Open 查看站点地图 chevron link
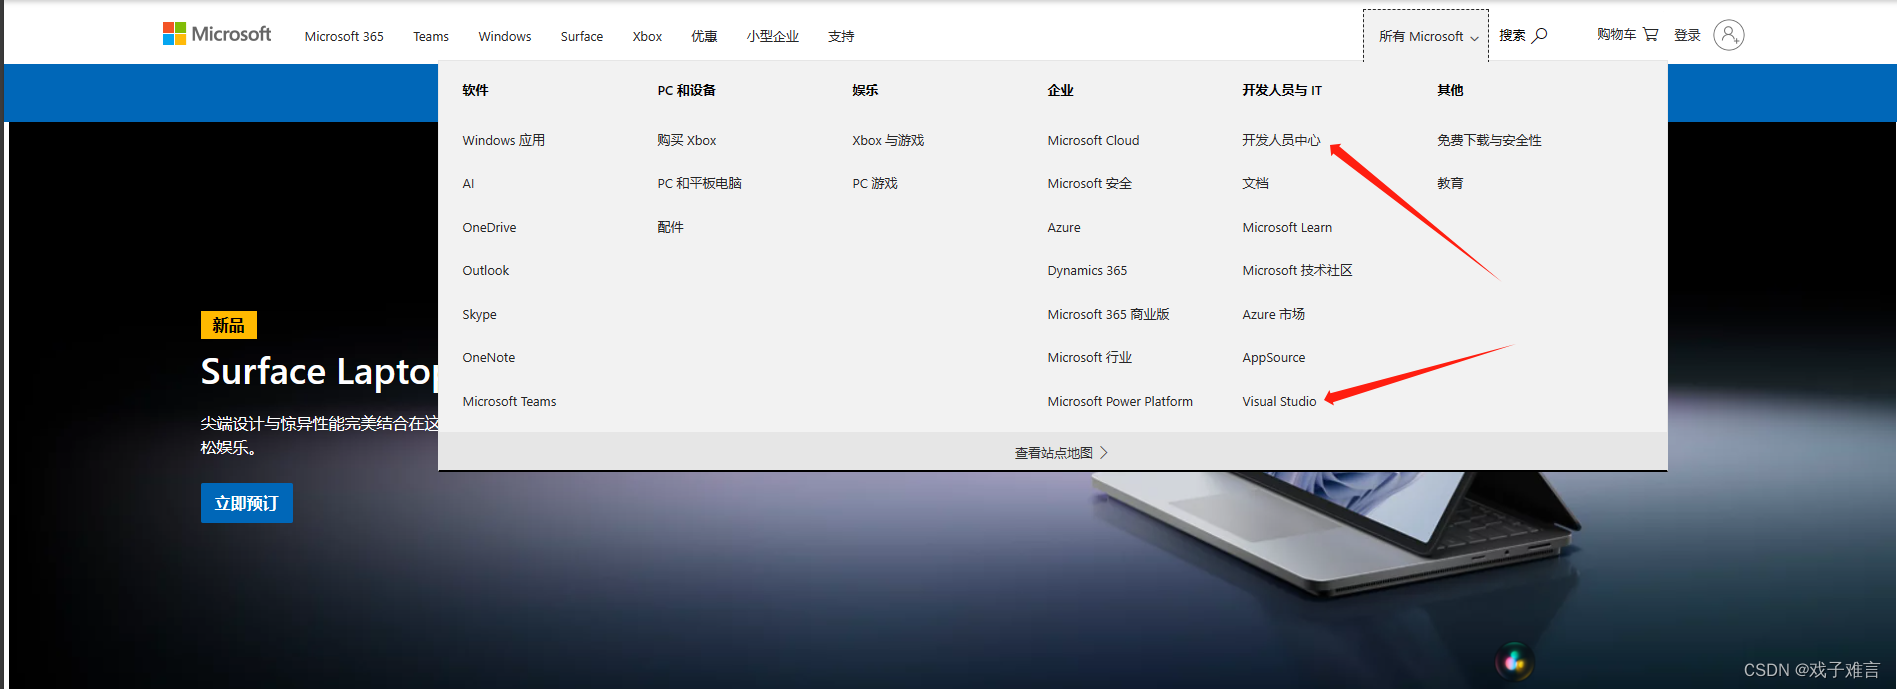 1061,453
